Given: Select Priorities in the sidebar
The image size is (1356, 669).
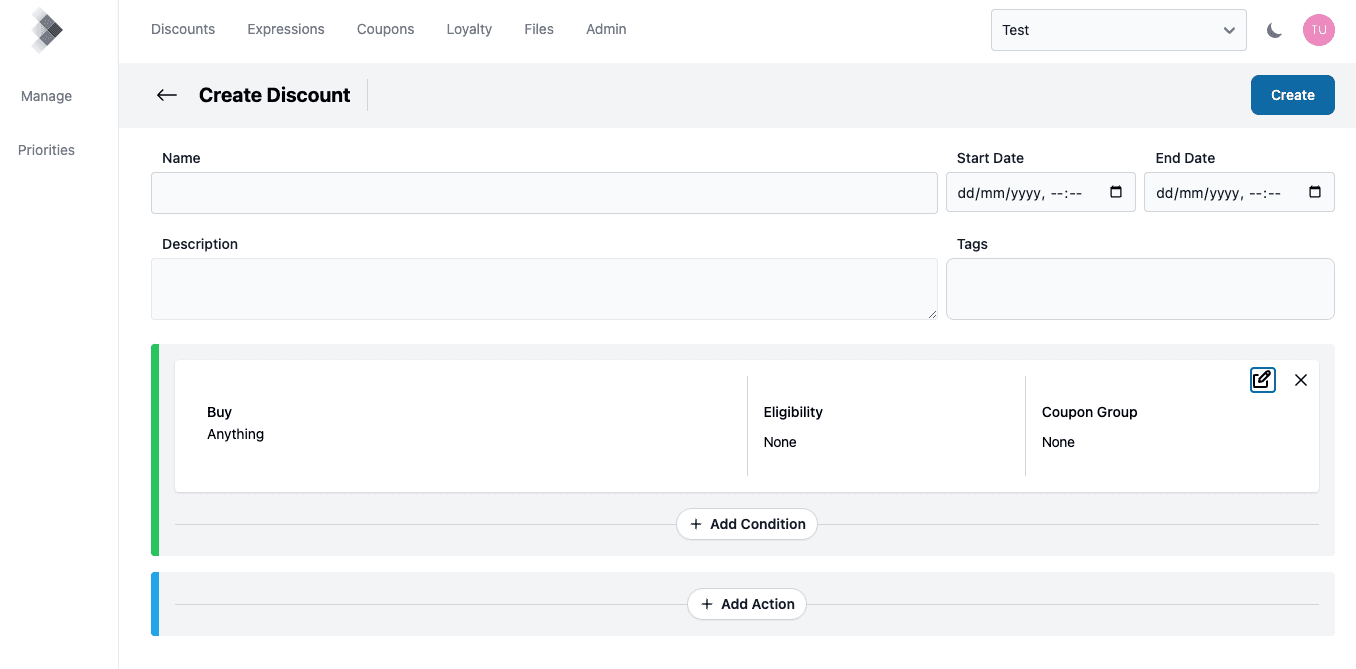Looking at the screenshot, I should tap(47, 150).
